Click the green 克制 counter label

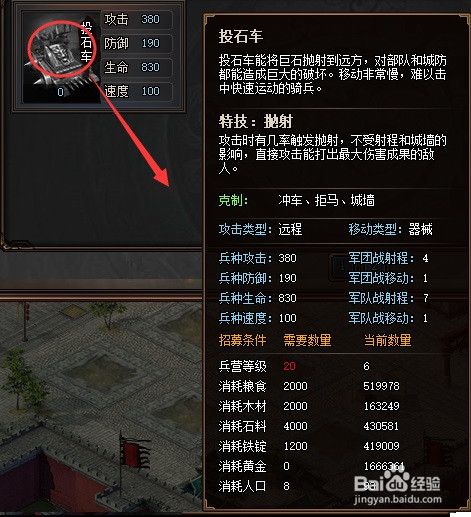click(233, 201)
